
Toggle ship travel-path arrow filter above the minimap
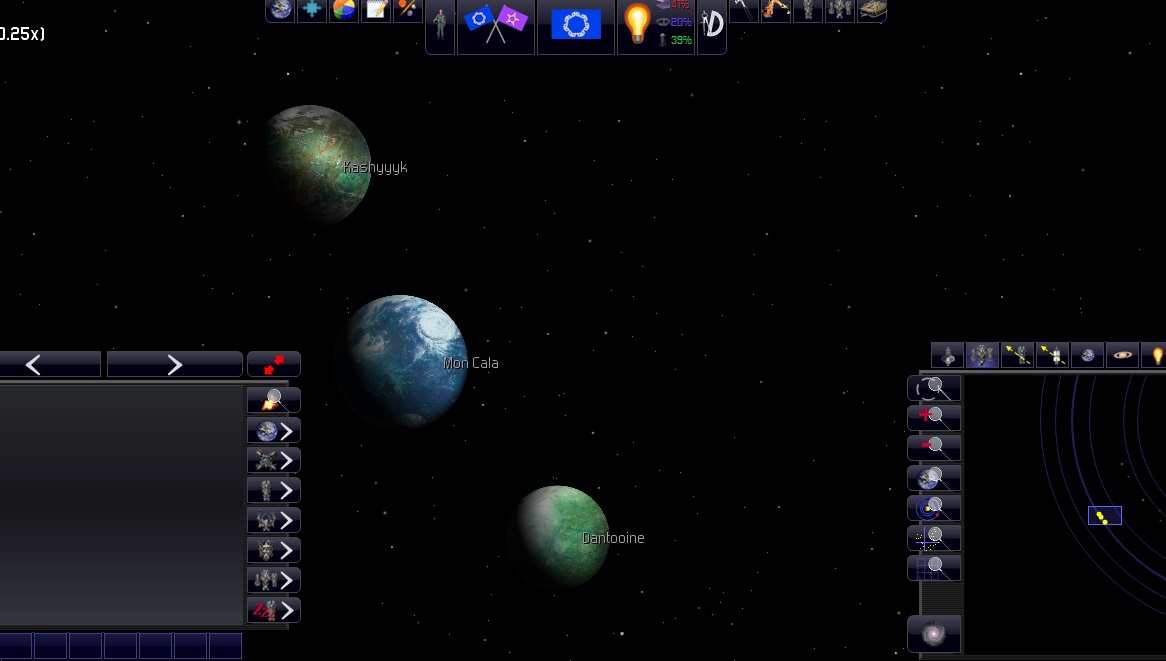coord(1017,355)
